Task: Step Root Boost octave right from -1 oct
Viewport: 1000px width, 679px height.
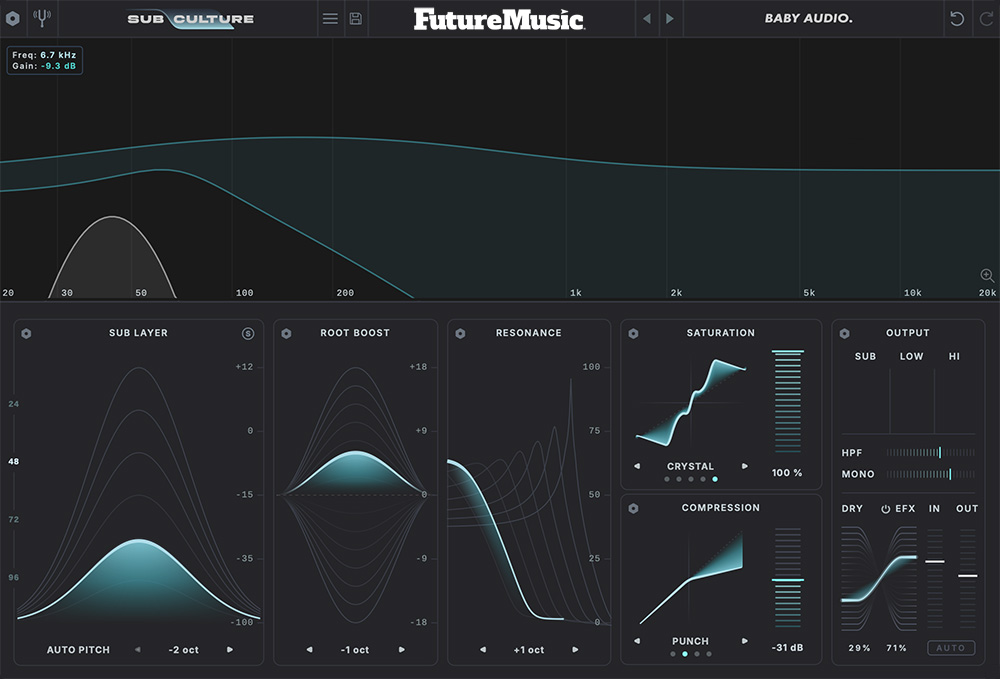Action: point(402,650)
